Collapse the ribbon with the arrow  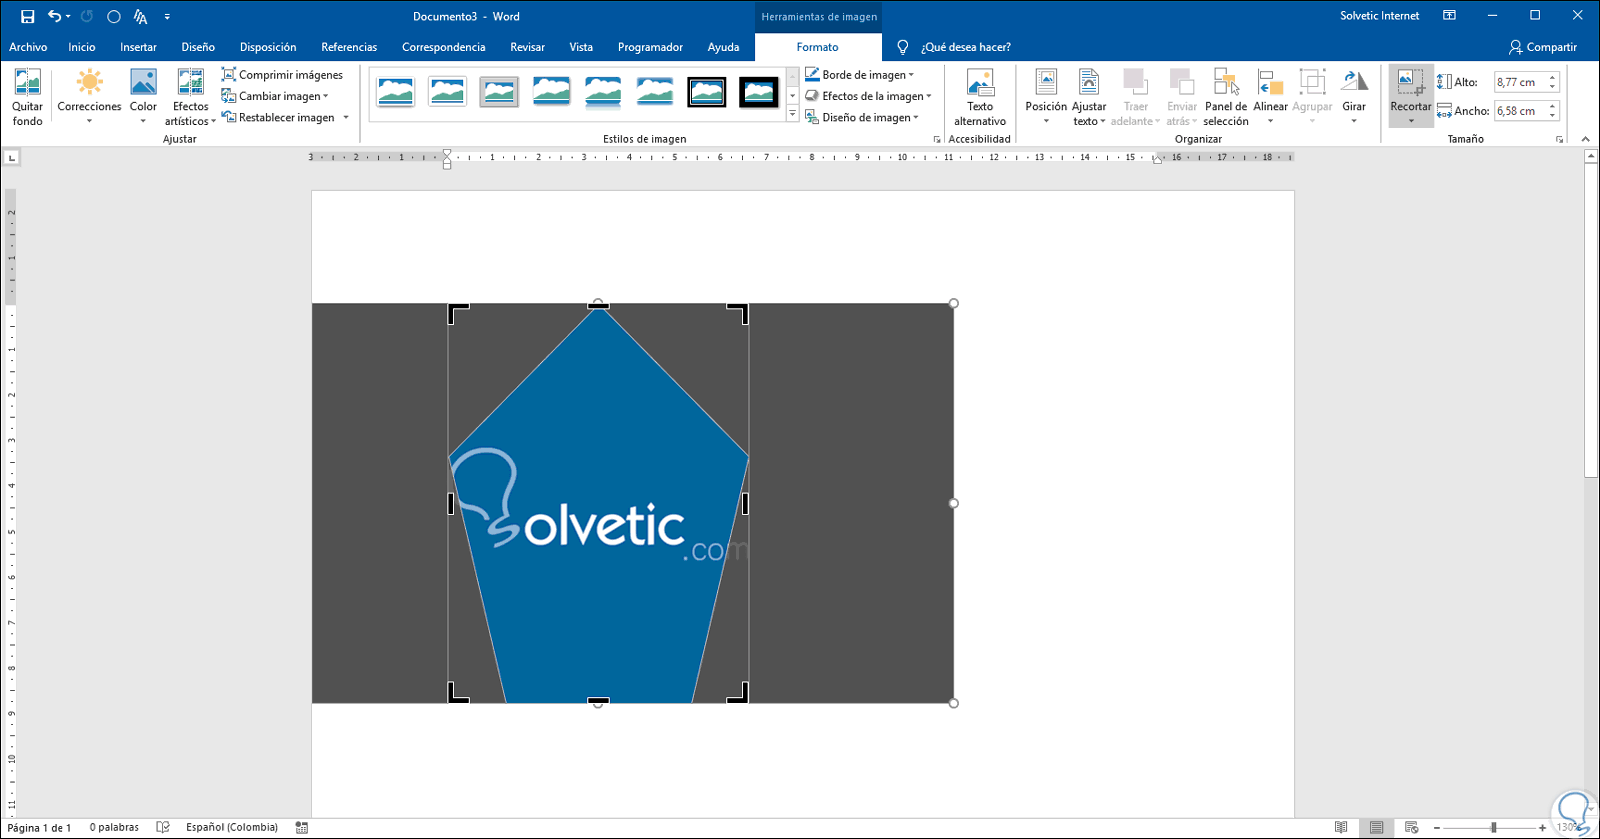coord(1586,139)
